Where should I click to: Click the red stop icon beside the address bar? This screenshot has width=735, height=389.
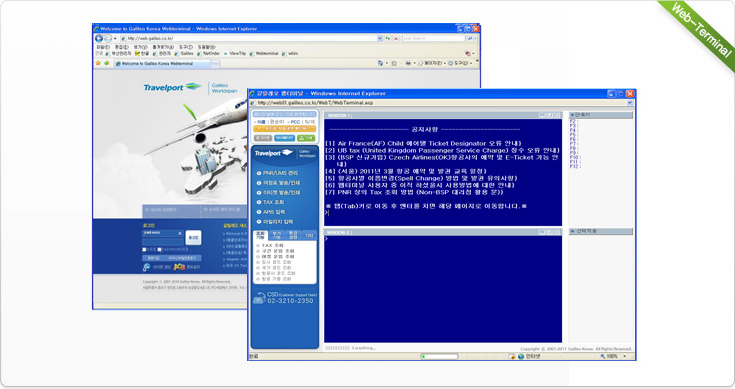(x=396, y=38)
